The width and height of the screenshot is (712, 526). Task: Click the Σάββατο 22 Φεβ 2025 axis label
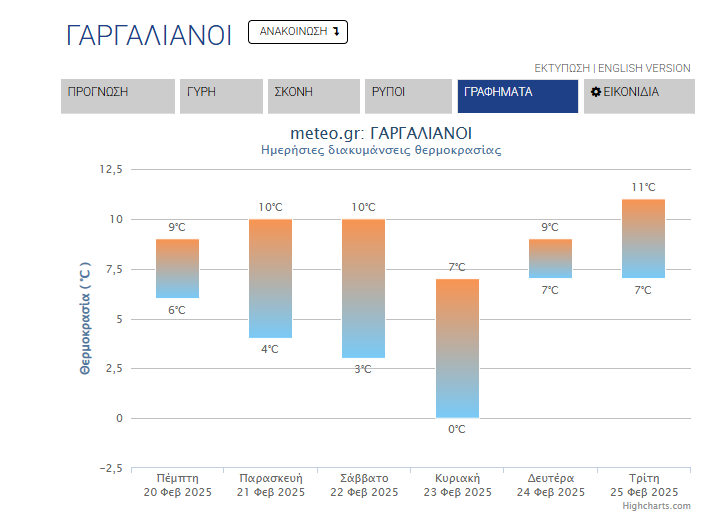click(x=364, y=485)
